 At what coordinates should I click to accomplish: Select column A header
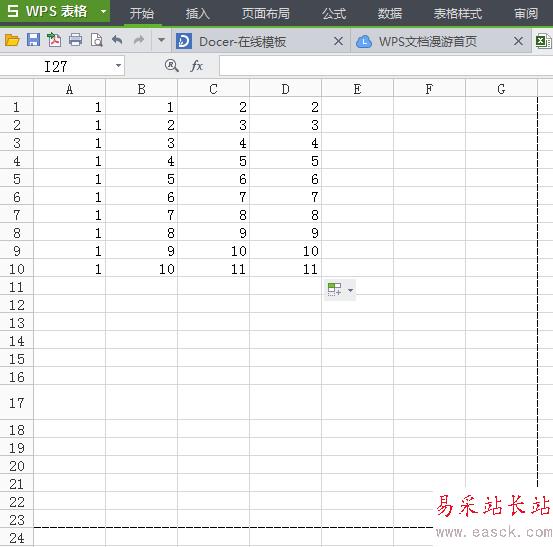tap(69, 89)
